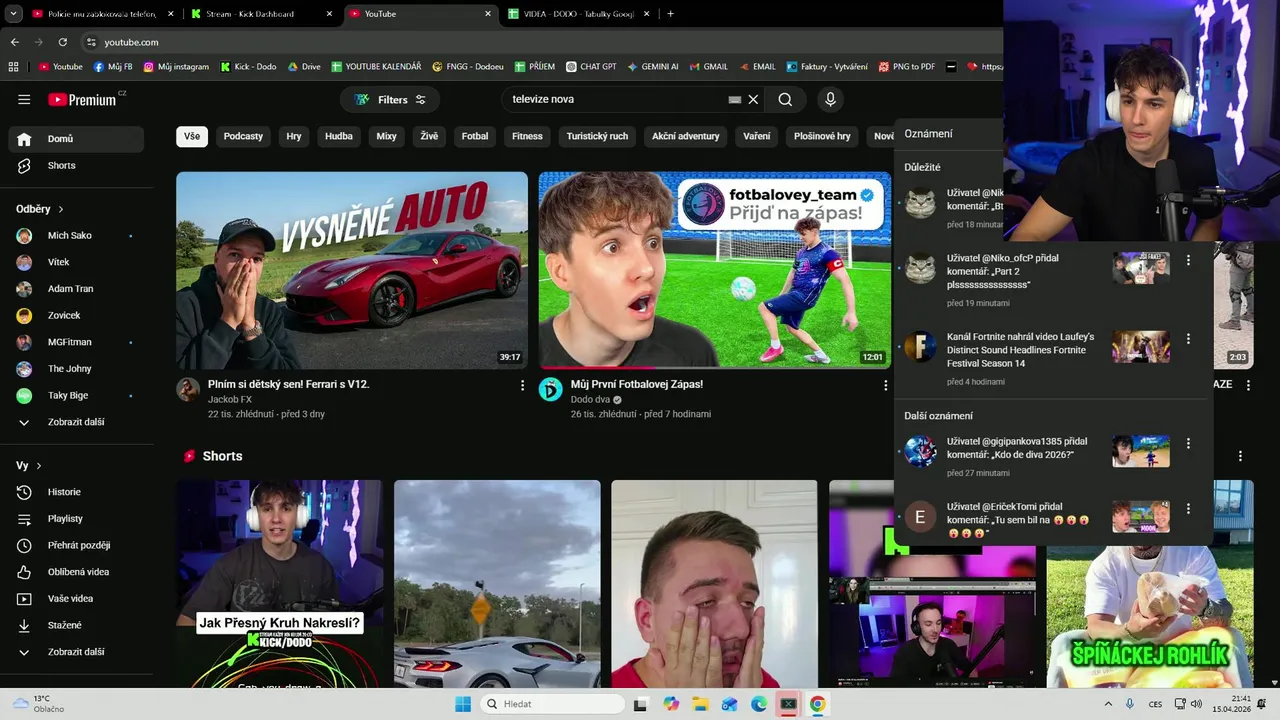Open the Můj instagram bookmark

(177, 67)
